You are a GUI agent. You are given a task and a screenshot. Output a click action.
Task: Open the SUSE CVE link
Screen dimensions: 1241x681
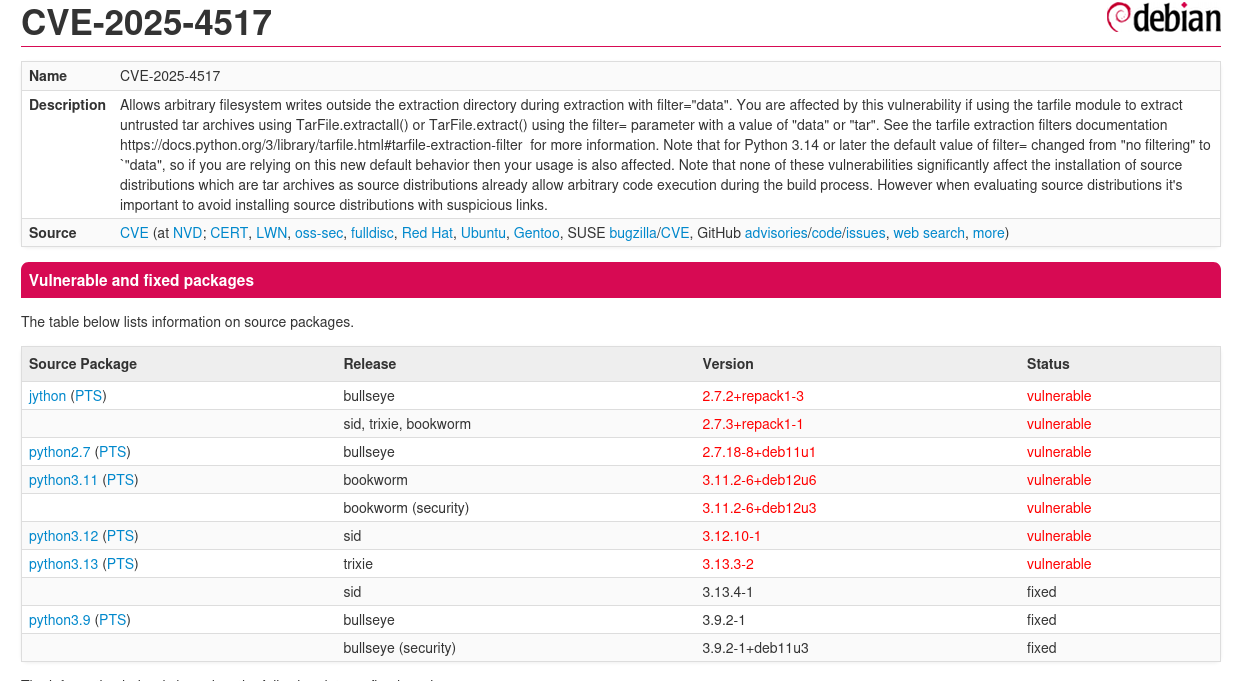point(674,233)
